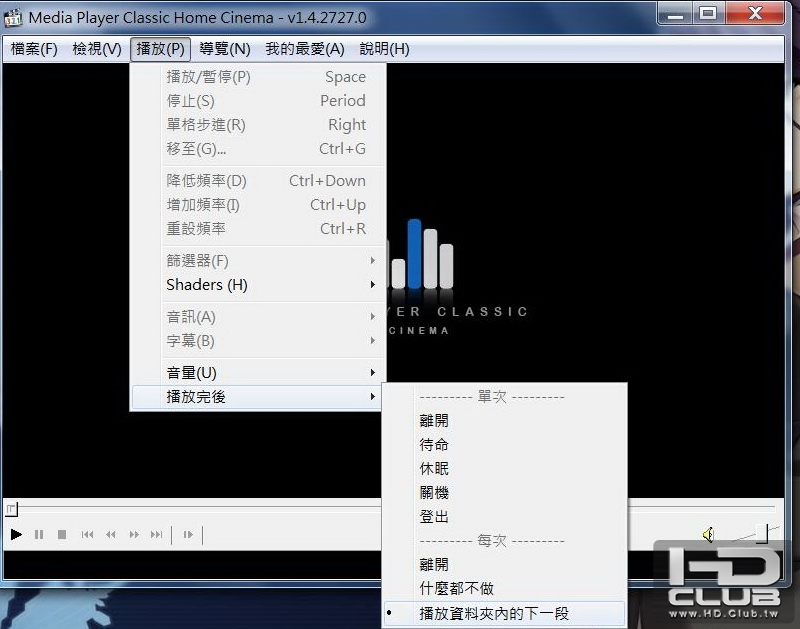
Task: Select 播放/暫停(P) menu entry
Action: (258, 77)
